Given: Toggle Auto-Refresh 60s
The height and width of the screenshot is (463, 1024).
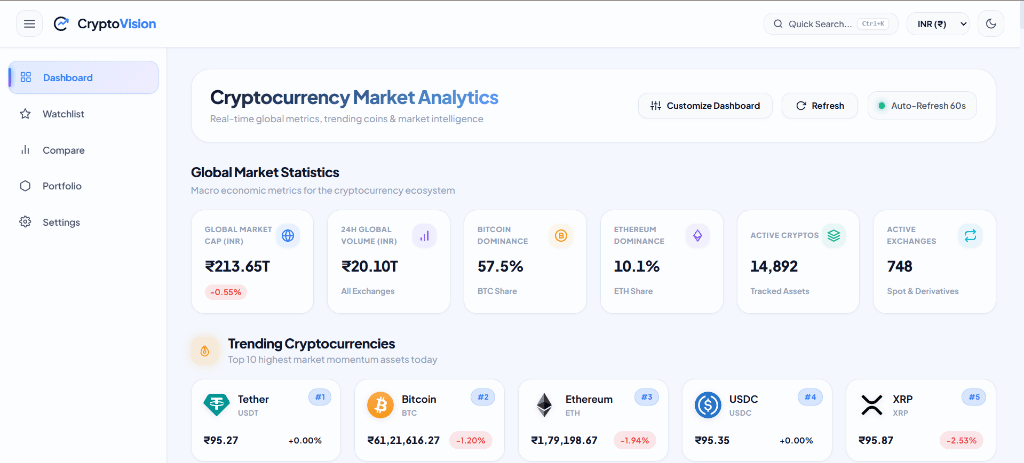Looking at the screenshot, I should [922, 106].
